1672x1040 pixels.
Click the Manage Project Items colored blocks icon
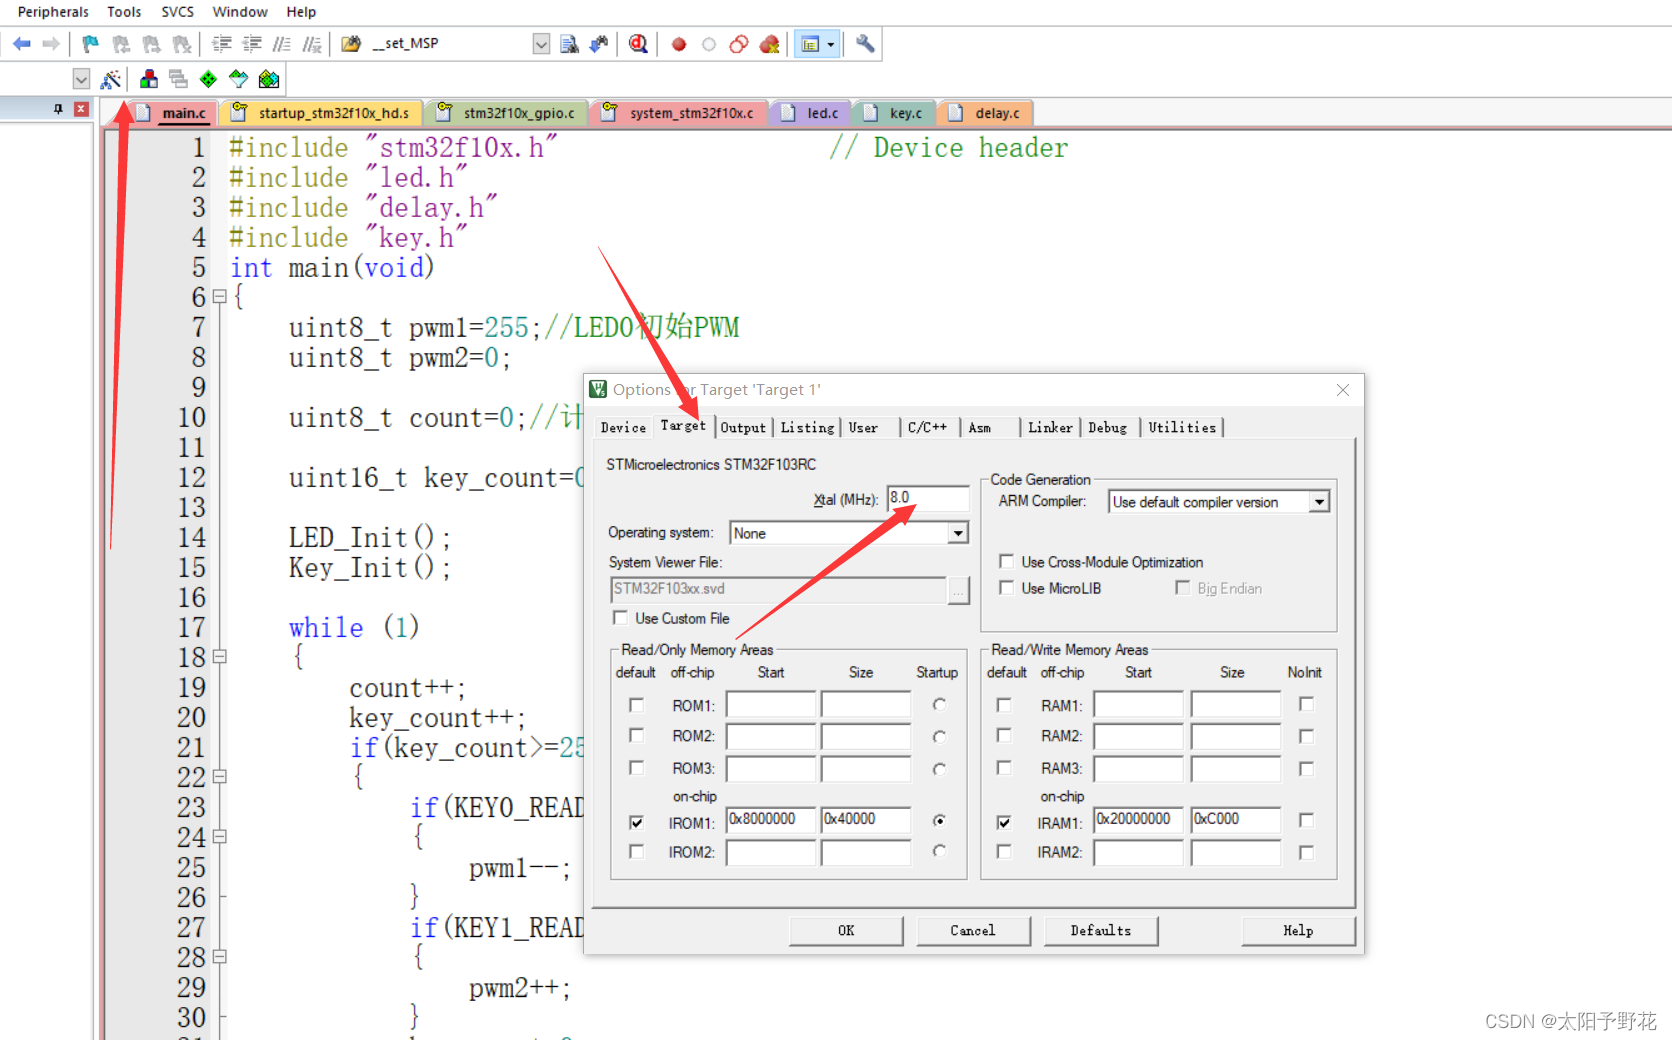149,79
